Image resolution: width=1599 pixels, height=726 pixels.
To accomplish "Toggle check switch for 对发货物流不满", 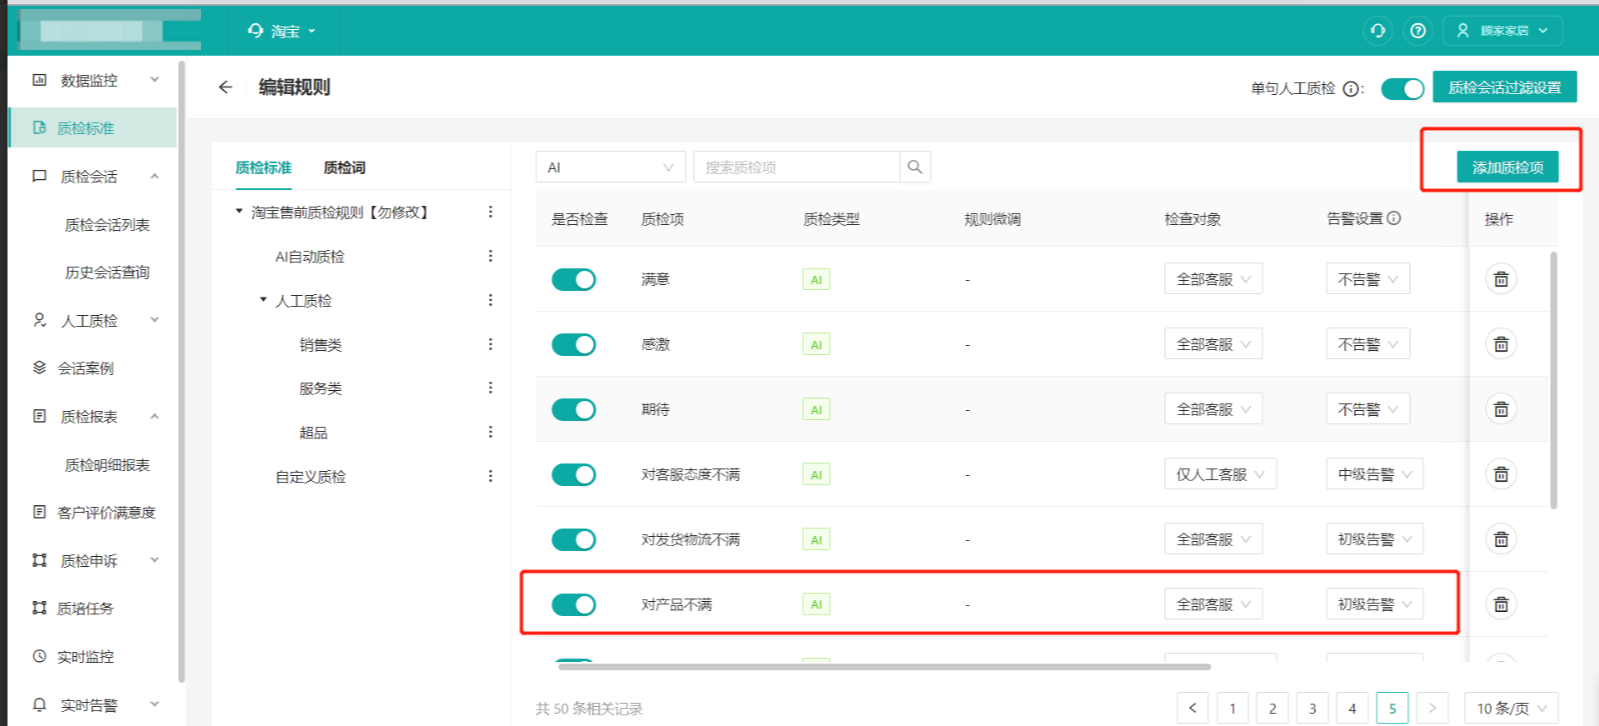I will coord(574,539).
